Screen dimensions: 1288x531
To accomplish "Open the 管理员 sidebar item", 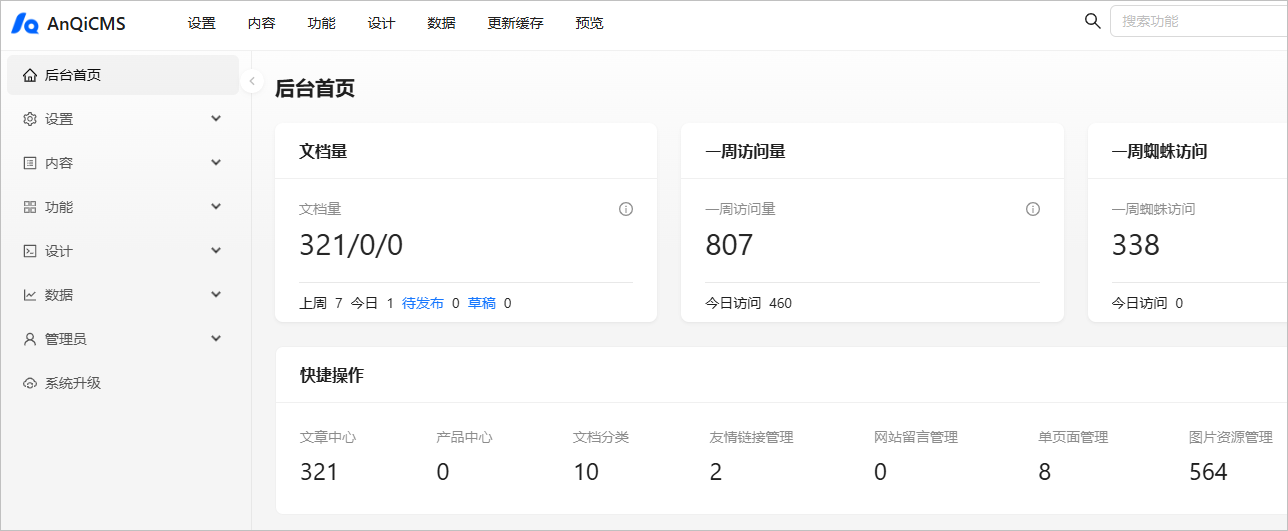I will click(123, 339).
